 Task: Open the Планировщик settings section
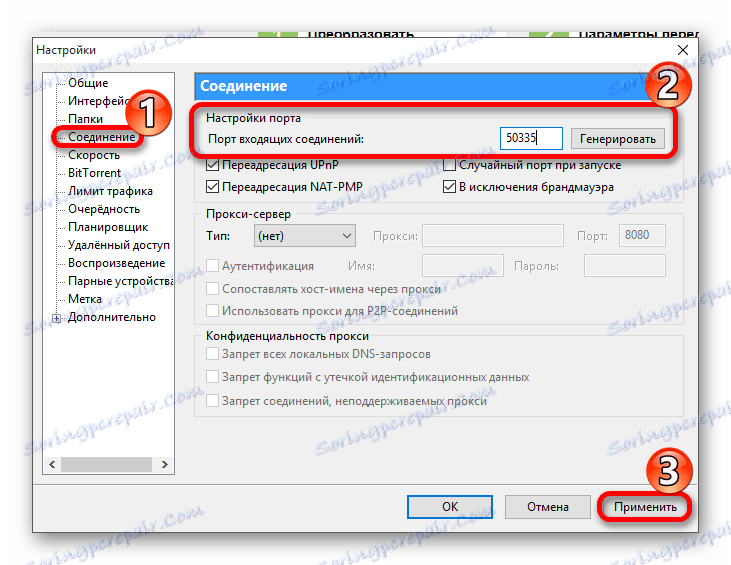click(108, 227)
